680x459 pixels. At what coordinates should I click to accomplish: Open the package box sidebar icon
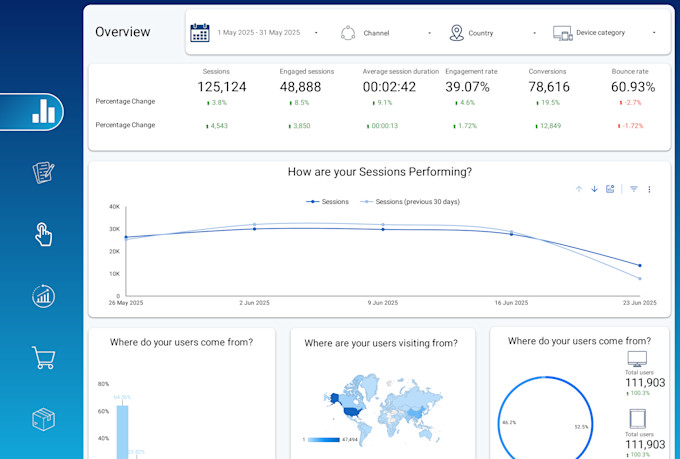coord(43,420)
